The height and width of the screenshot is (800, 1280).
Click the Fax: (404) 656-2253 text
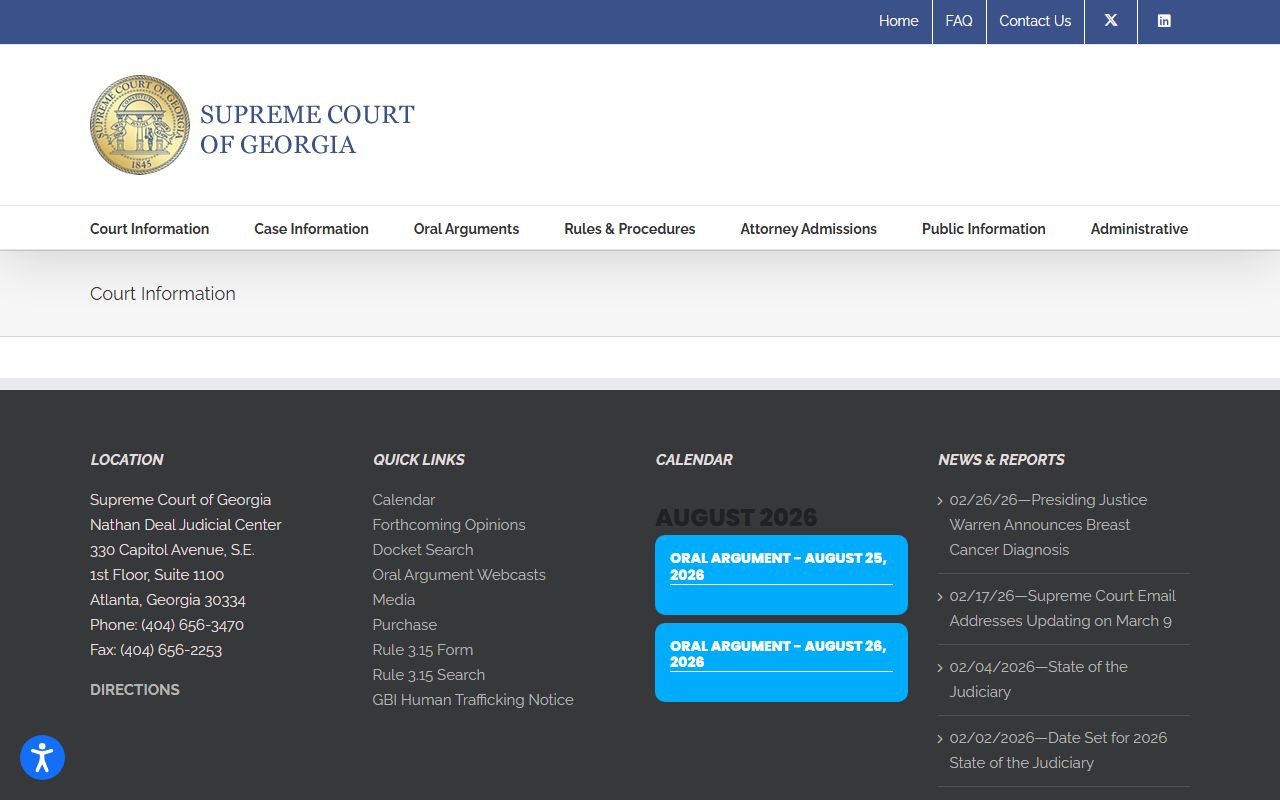(156, 650)
